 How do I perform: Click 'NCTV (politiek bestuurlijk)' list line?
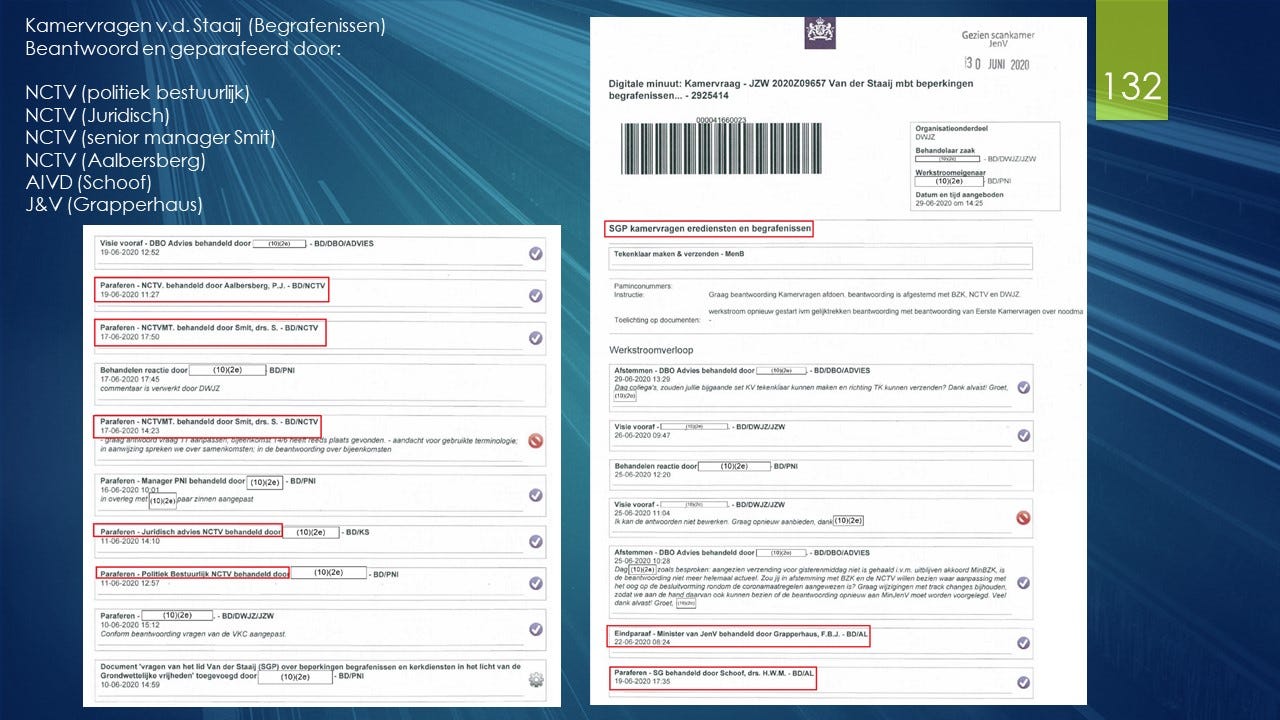[x=137, y=93]
